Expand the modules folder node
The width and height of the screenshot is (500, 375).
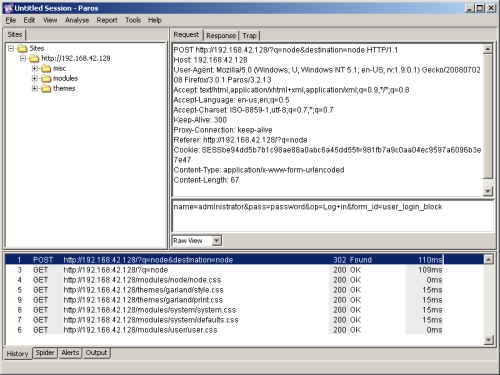click(35, 79)
